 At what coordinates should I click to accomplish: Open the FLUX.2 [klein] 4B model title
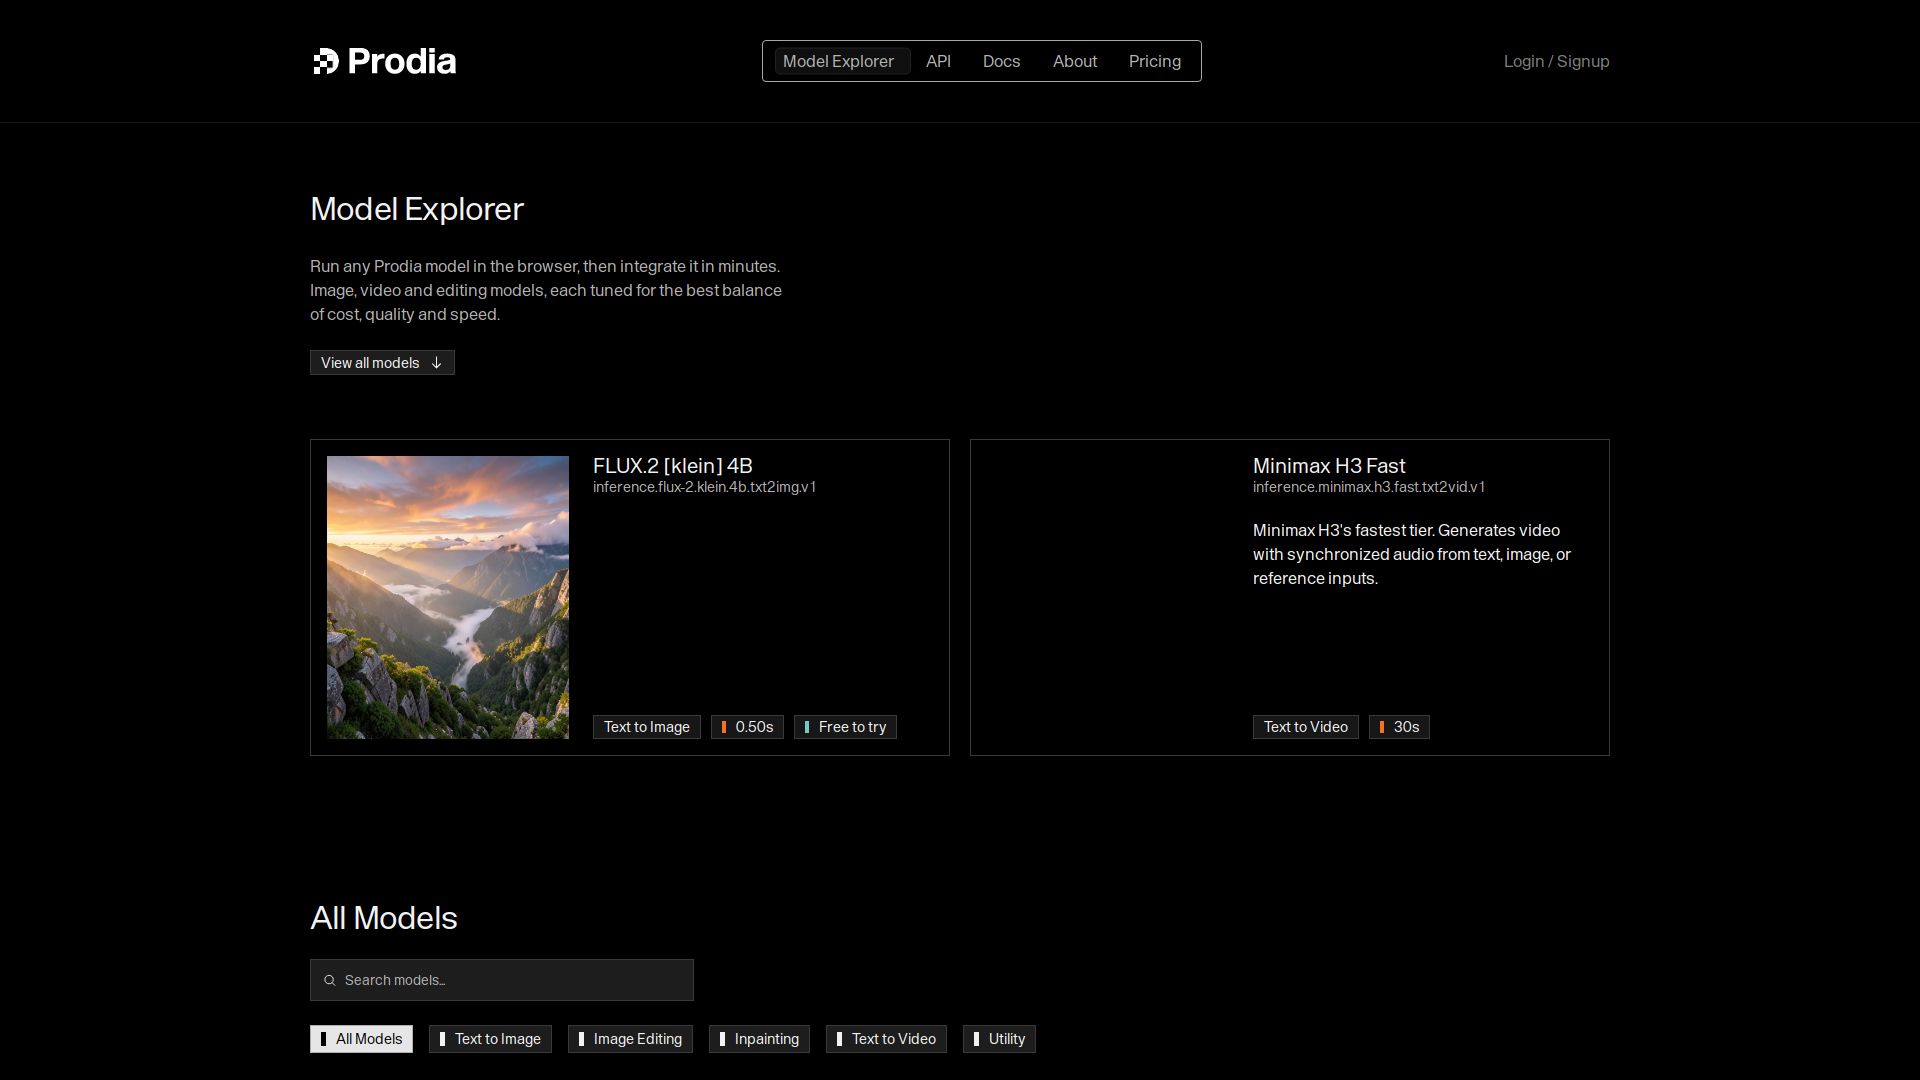pos(673,466)
